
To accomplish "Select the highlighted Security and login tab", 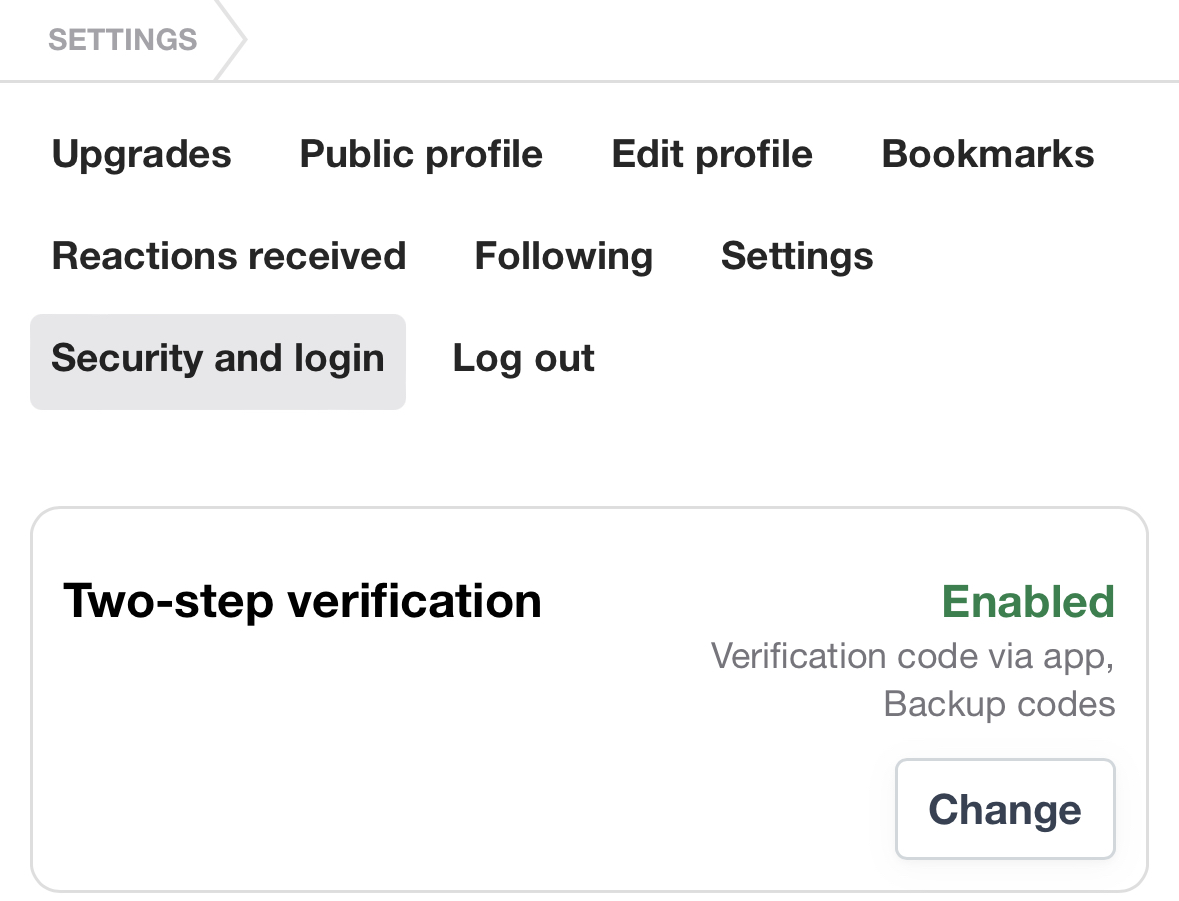I will click(x=218, y=359).
